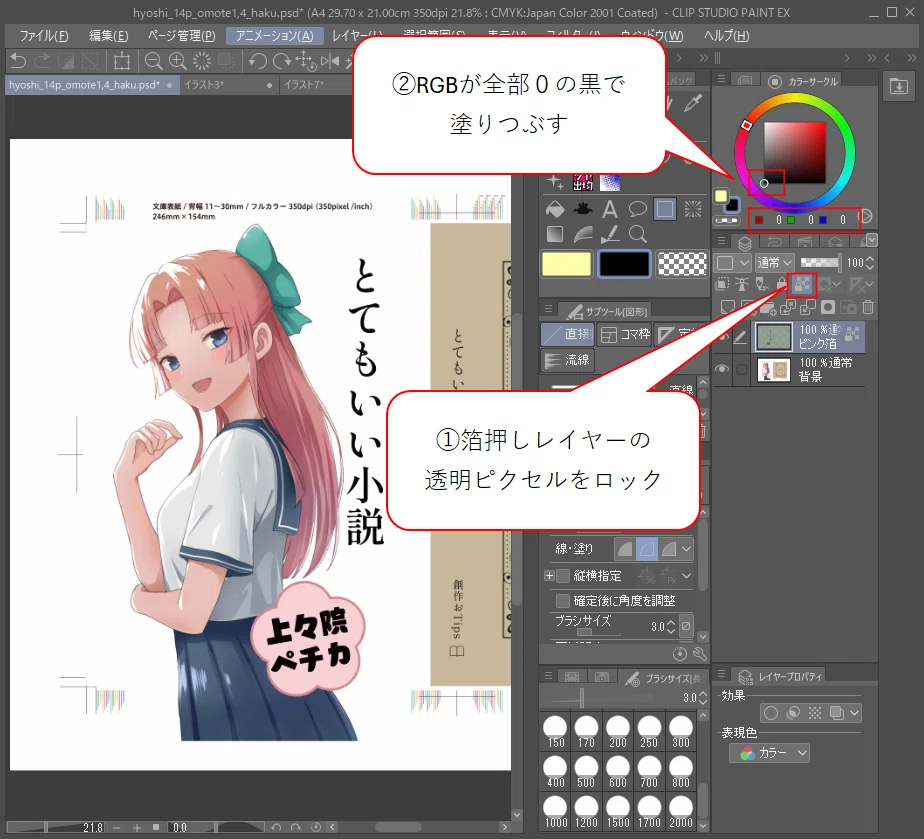Open the layer palette color dropdown
This screenshot has height=839, width=924.
pos(732,262)
